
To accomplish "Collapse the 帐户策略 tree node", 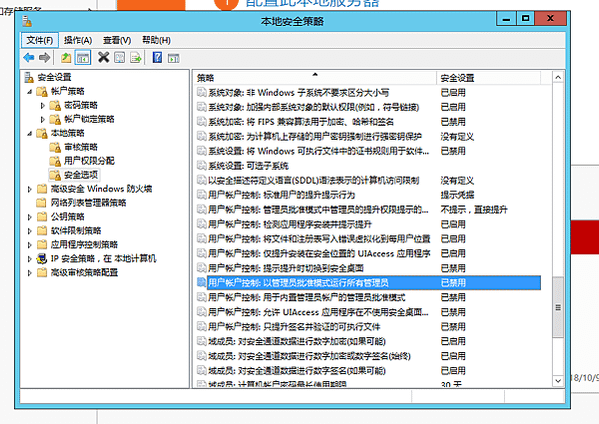I will pos(29,92).
